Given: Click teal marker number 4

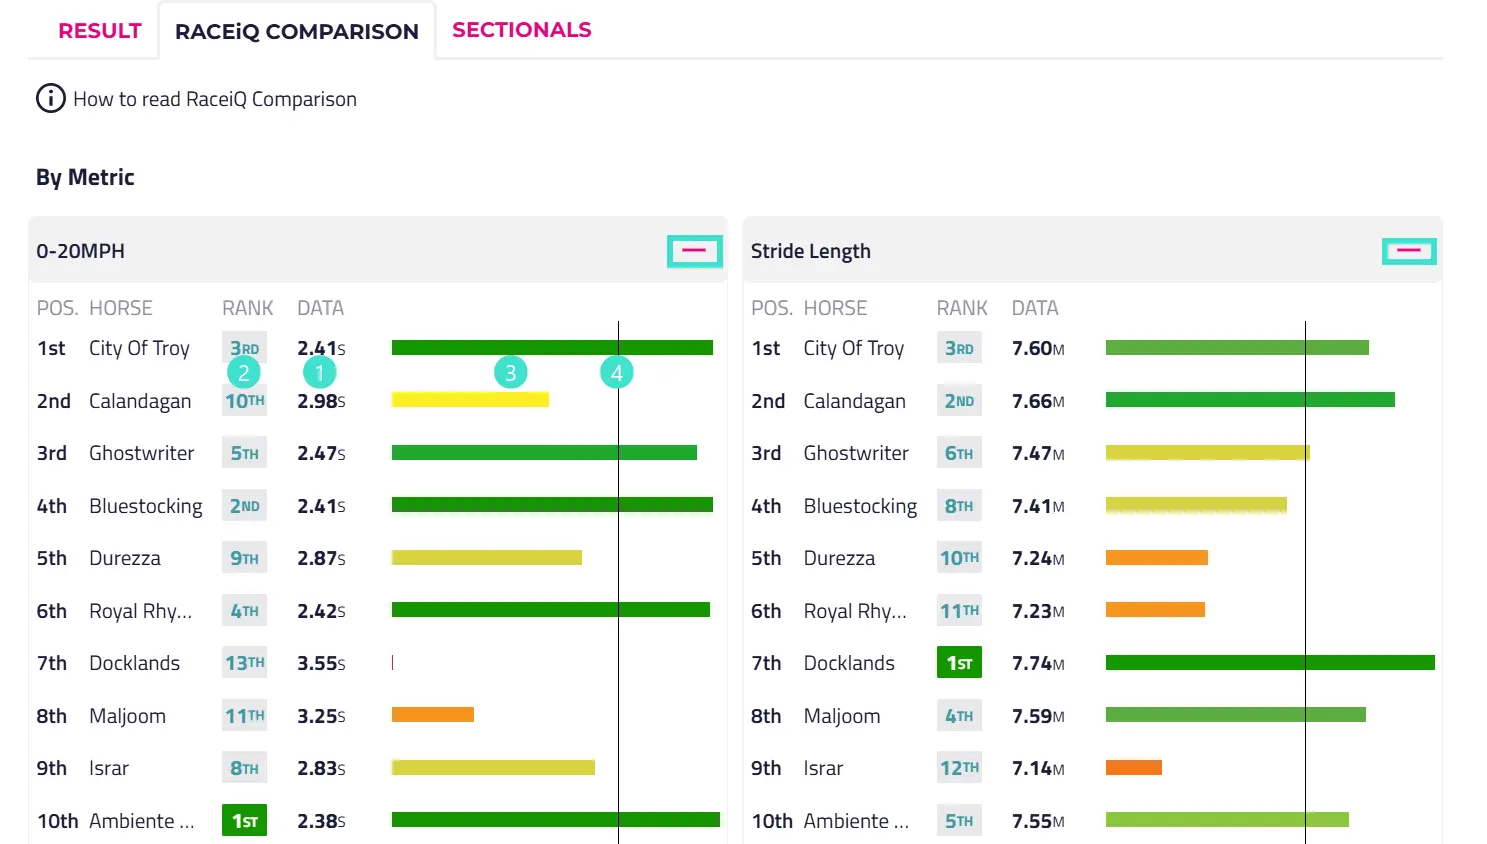Looking at the screenshot, I should pyautogui.click(x=616, y=373).
